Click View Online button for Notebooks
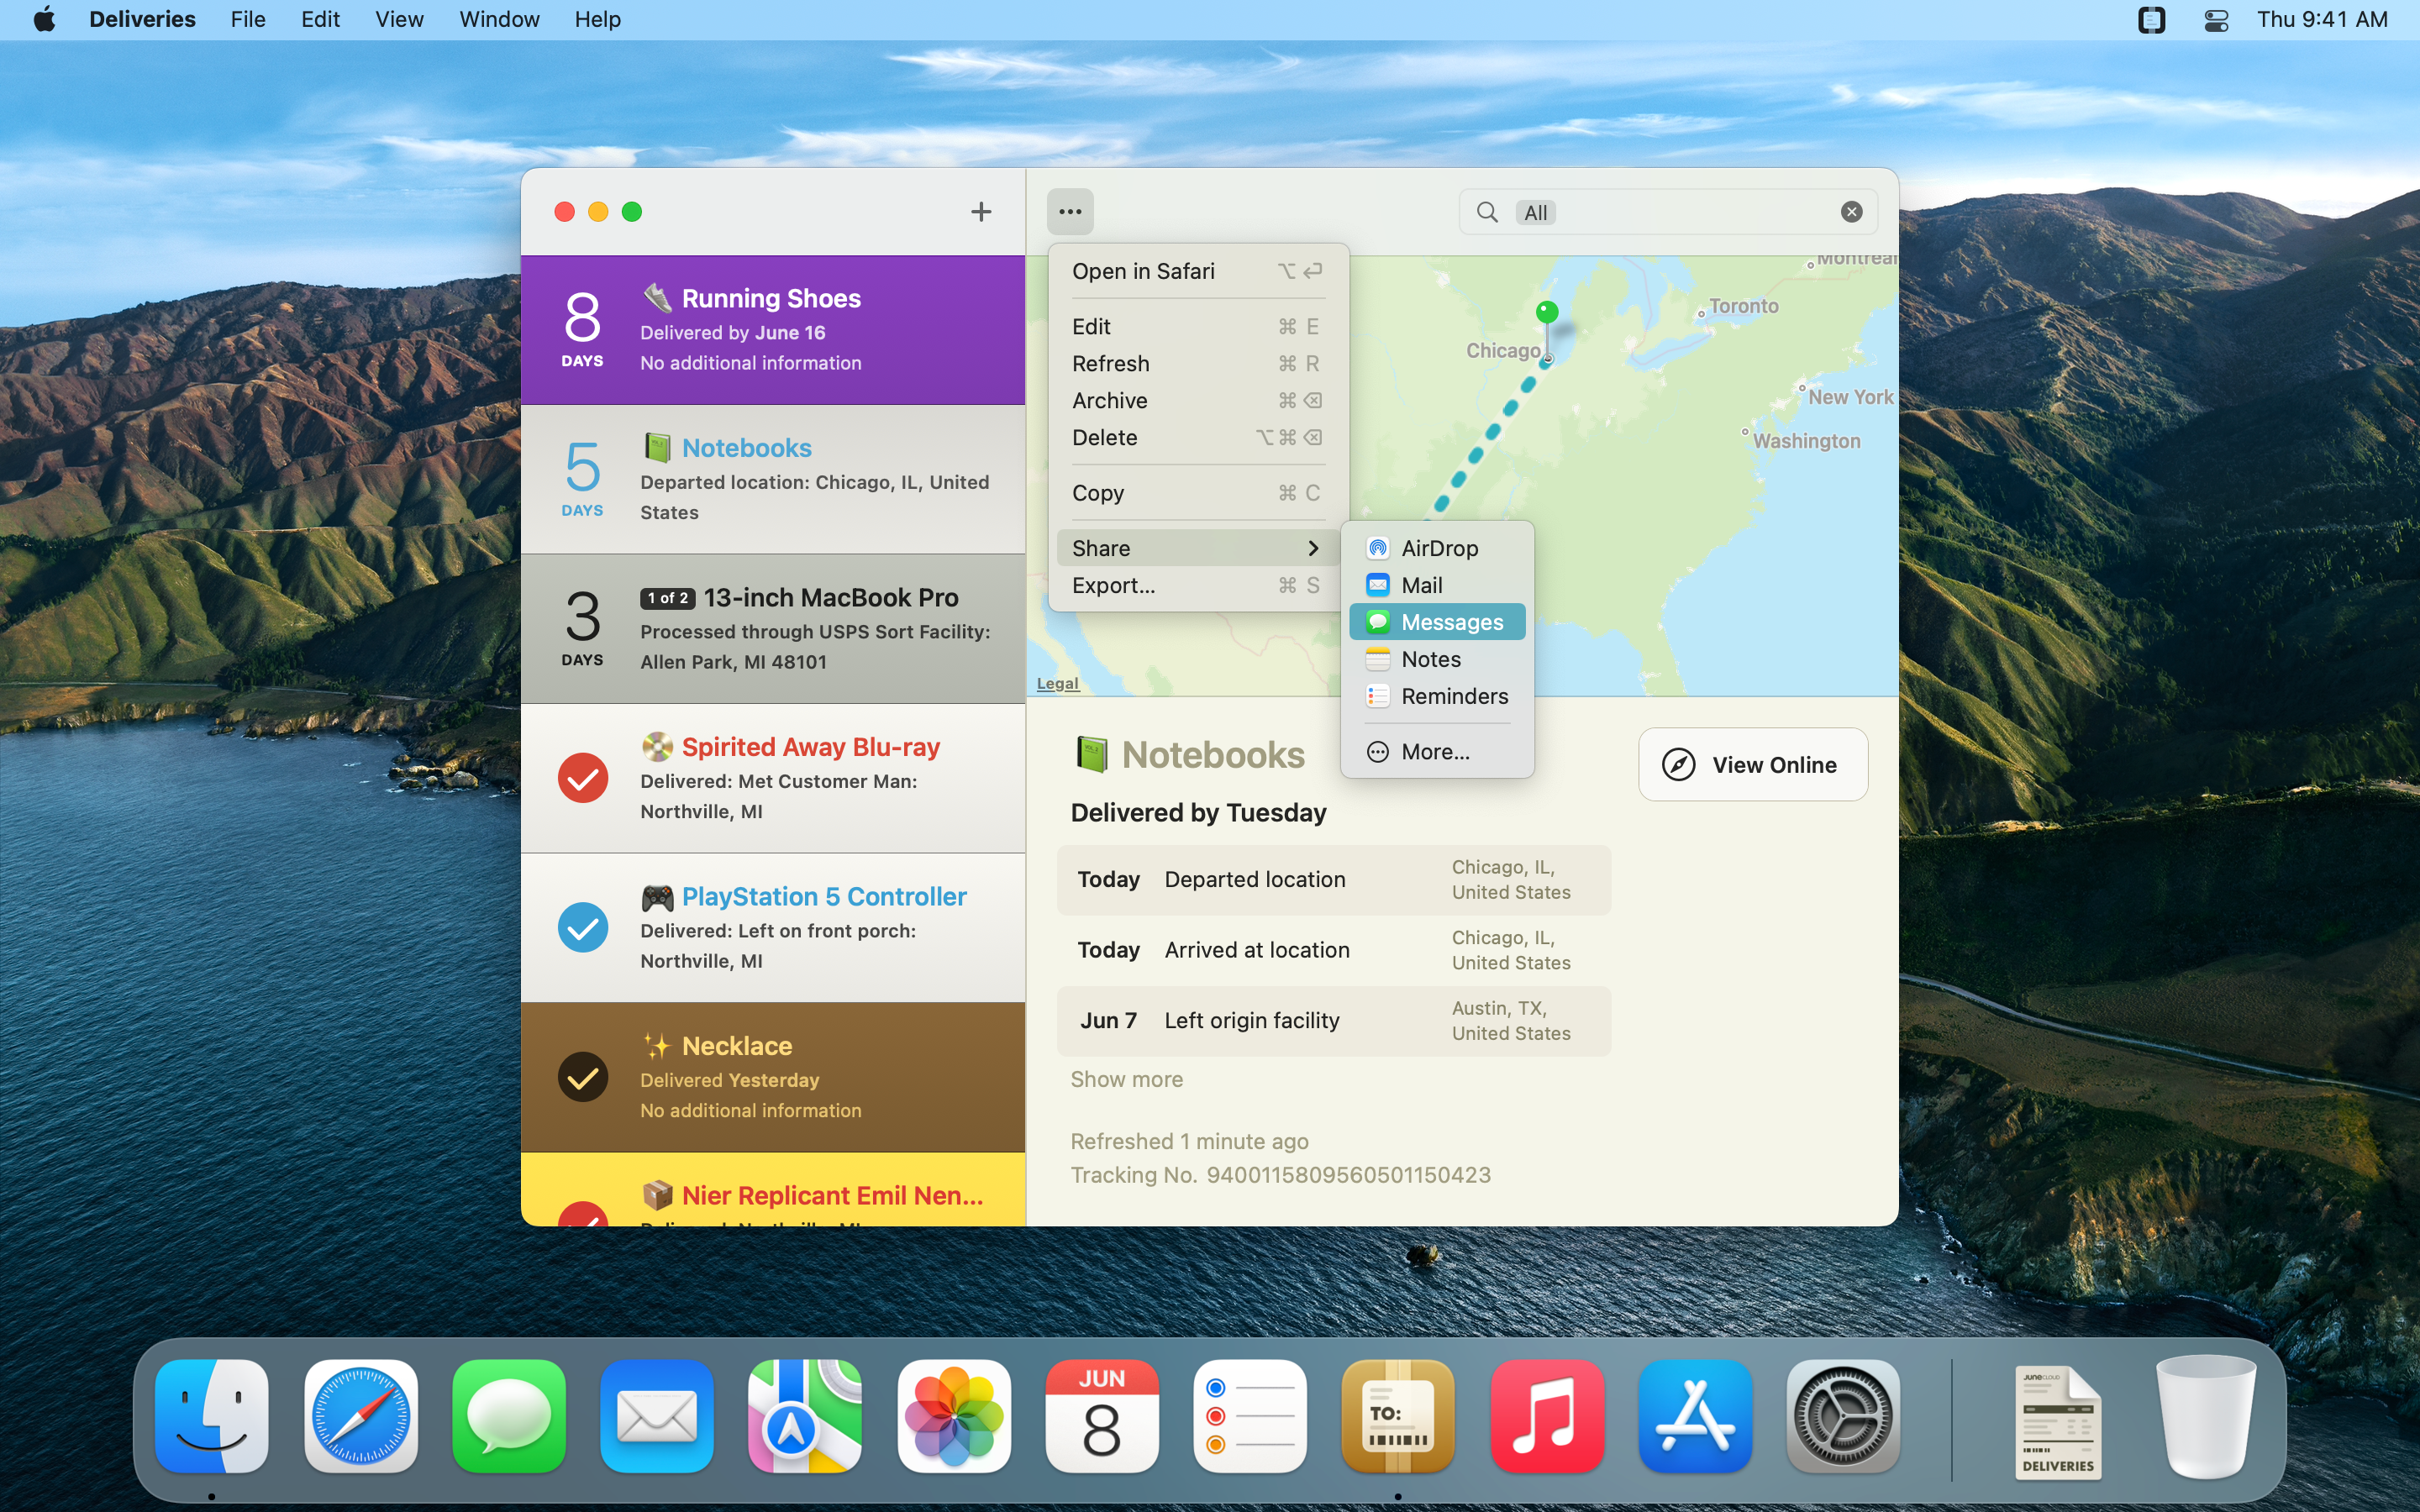This screenshot has width=2420, height=1512. click(1751, 763)
